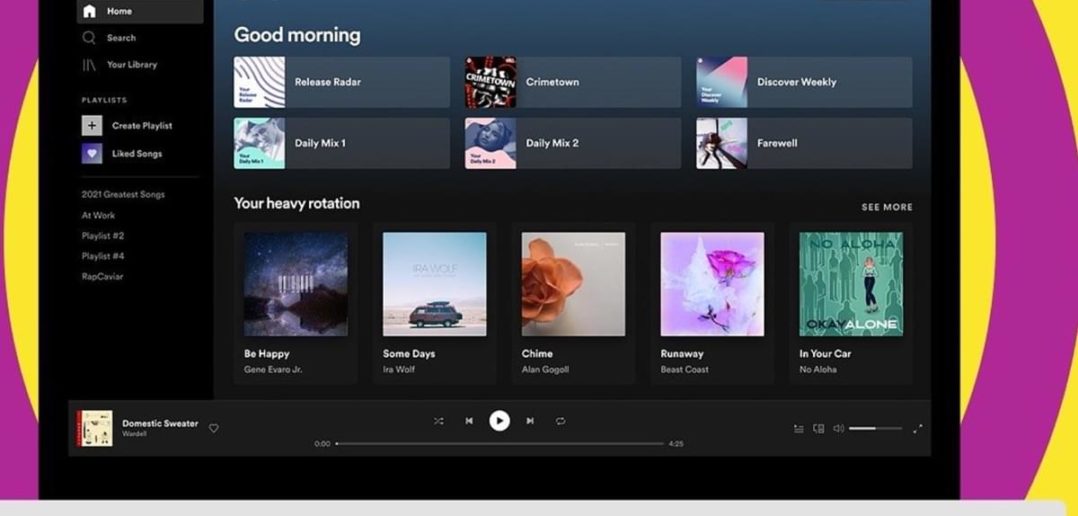Click the Domestic Sweater song title

[160, 423]
